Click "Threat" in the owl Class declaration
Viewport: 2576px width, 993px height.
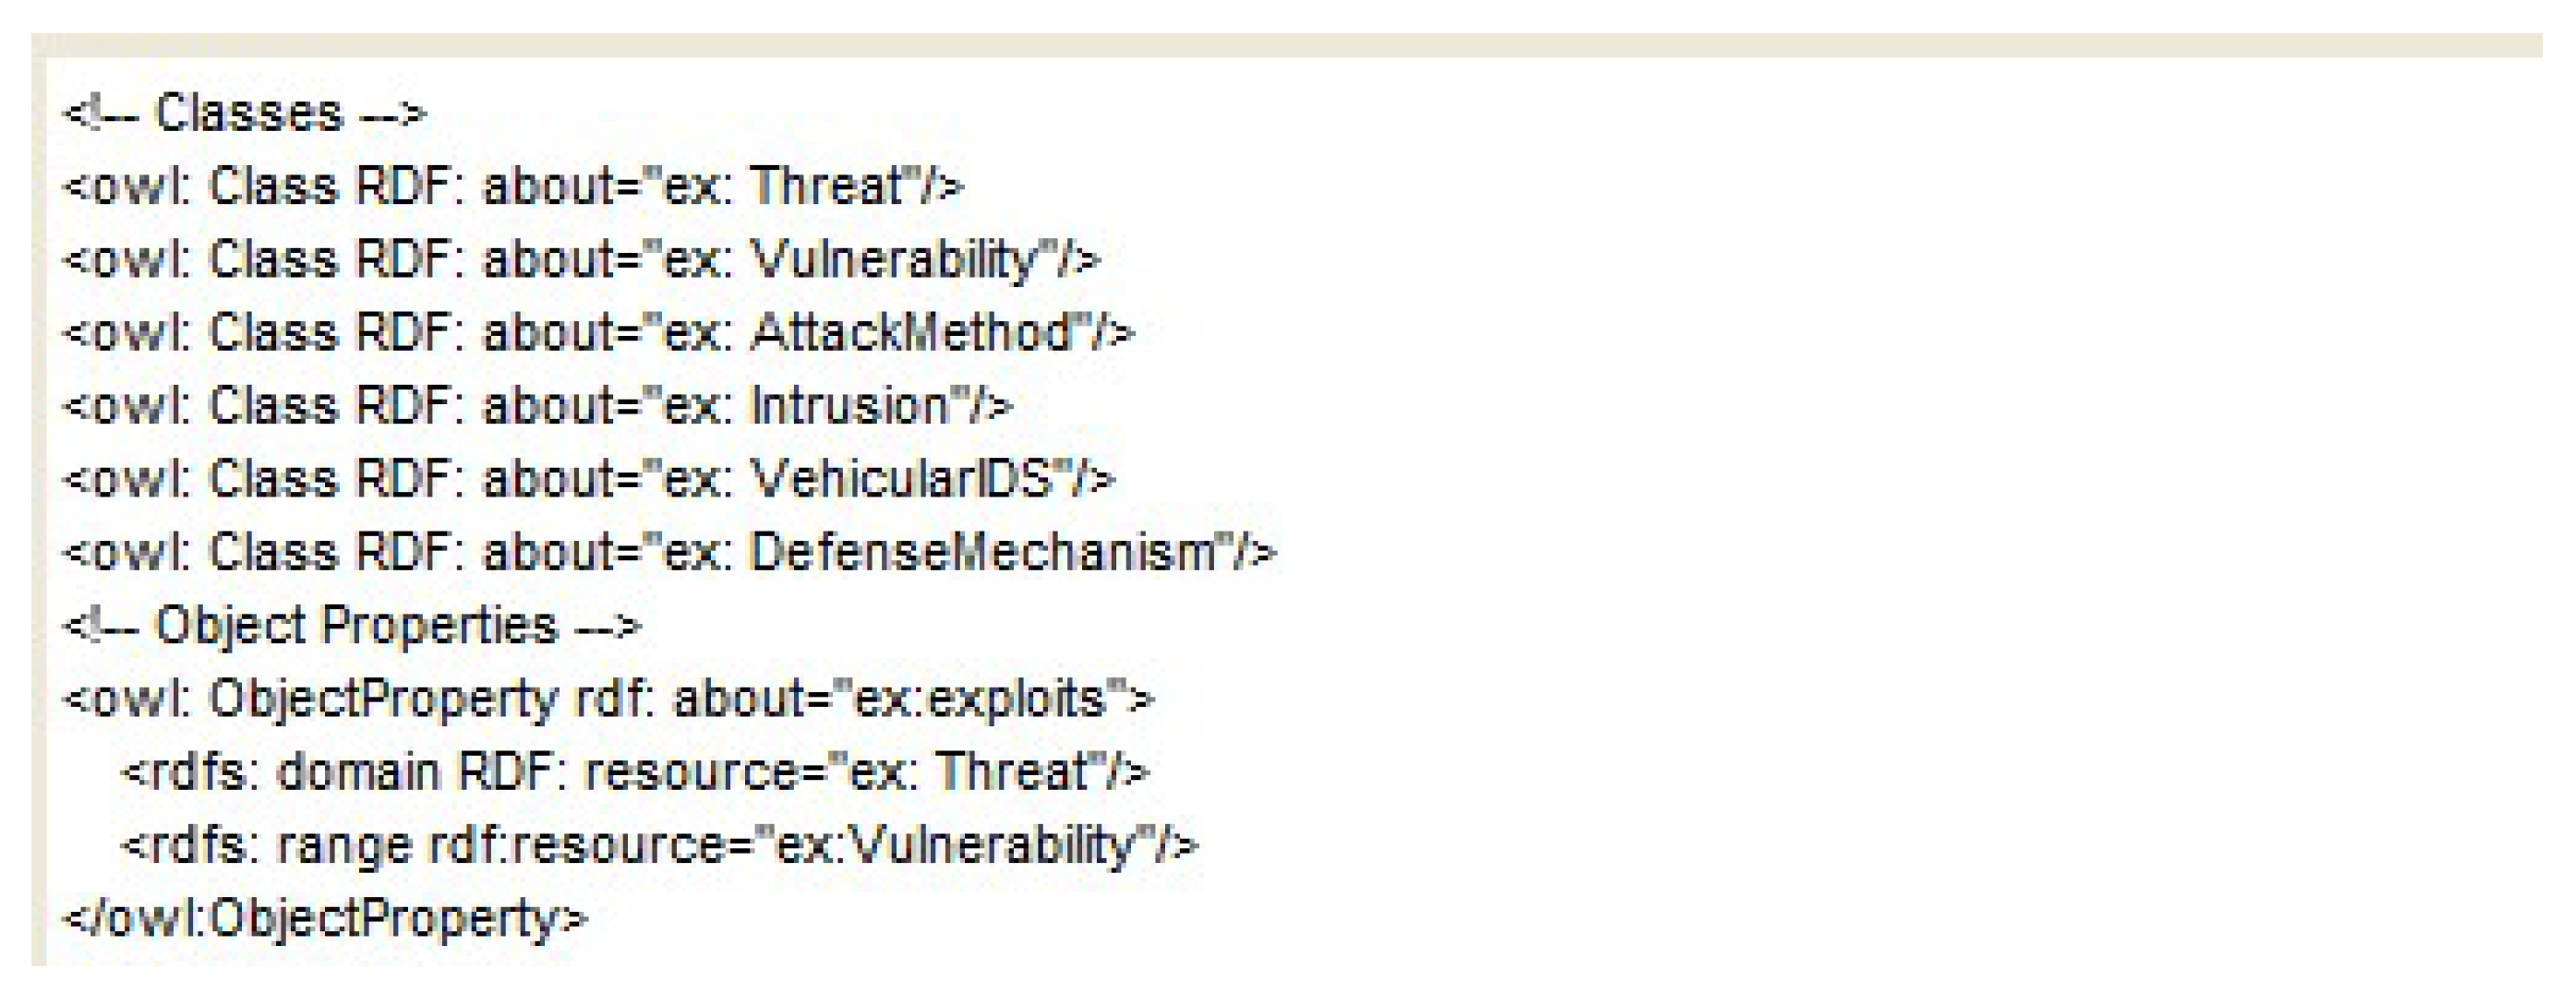pyautogui.click(x=826, y=186)
